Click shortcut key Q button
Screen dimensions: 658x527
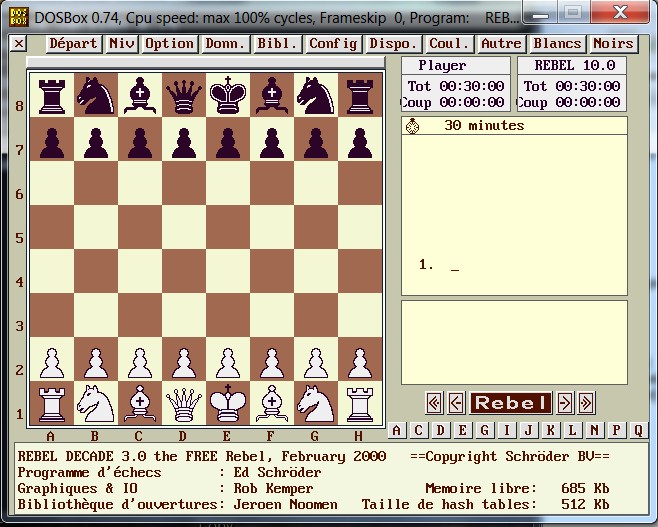[638, 430]
